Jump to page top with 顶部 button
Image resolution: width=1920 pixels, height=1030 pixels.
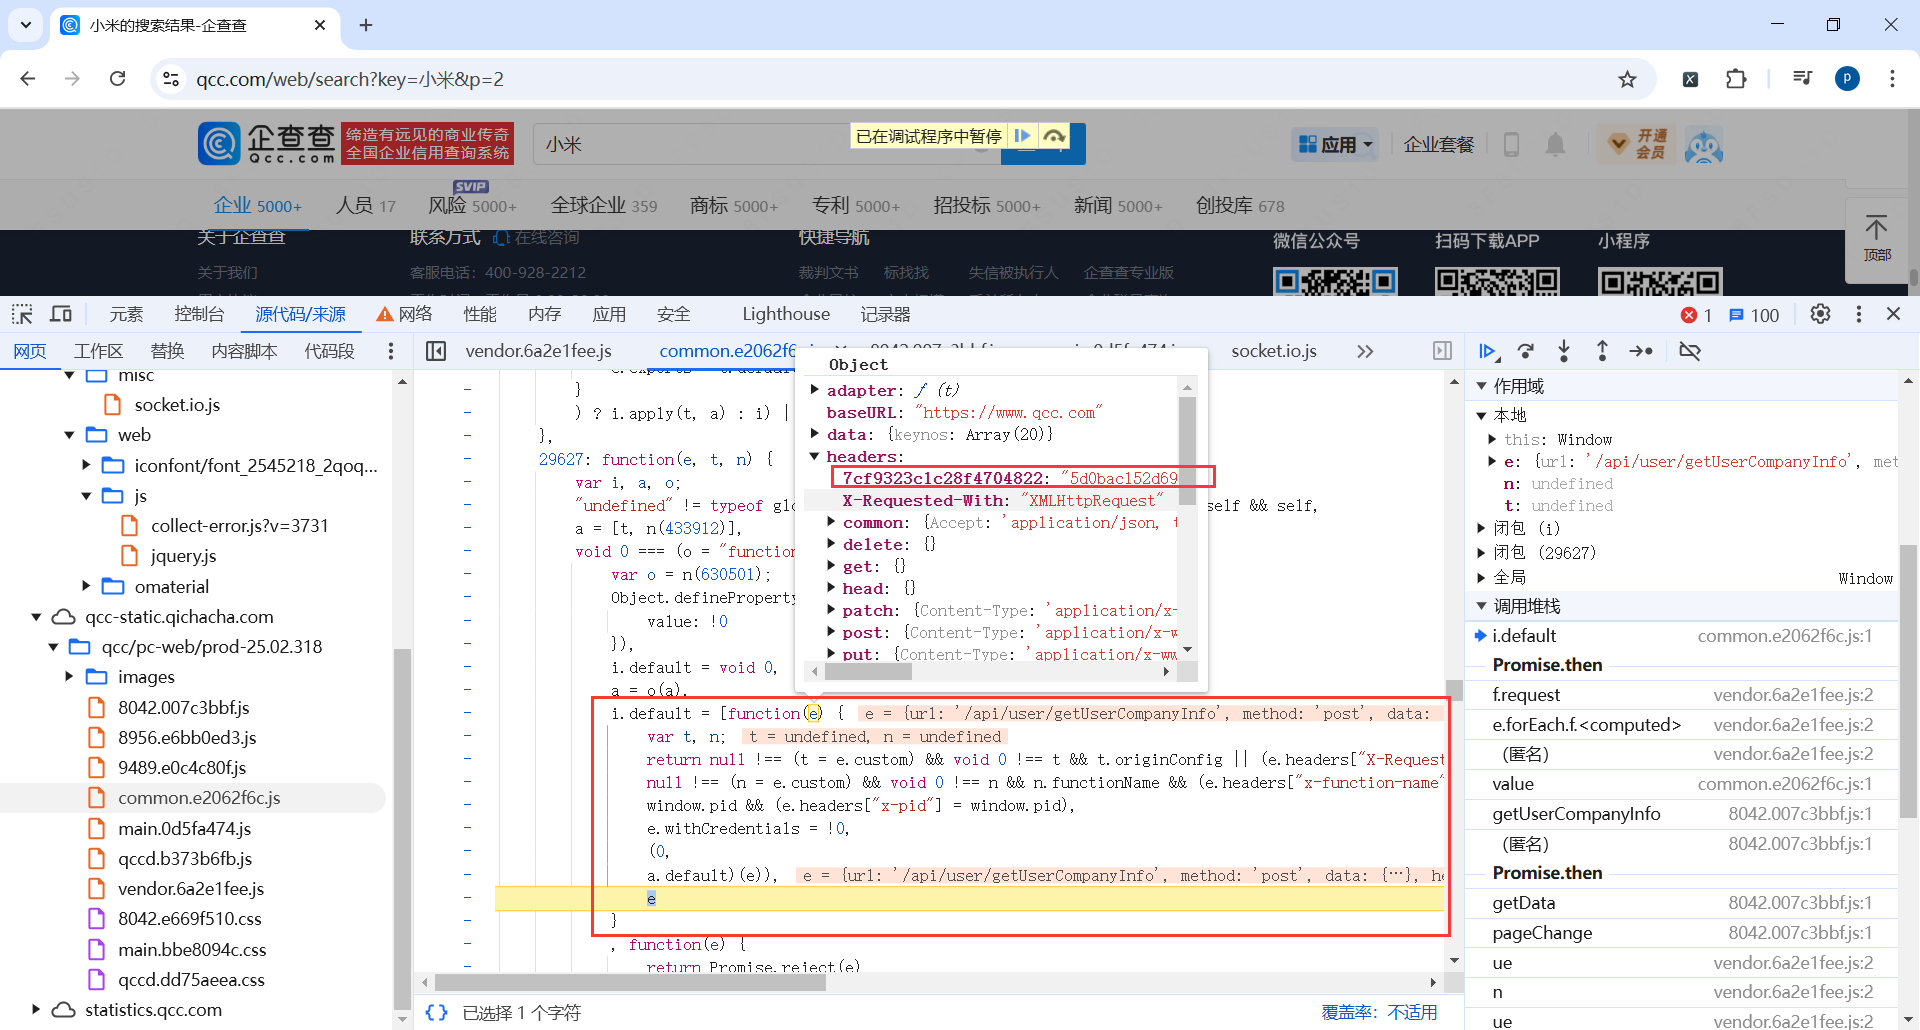[1877, 239]
